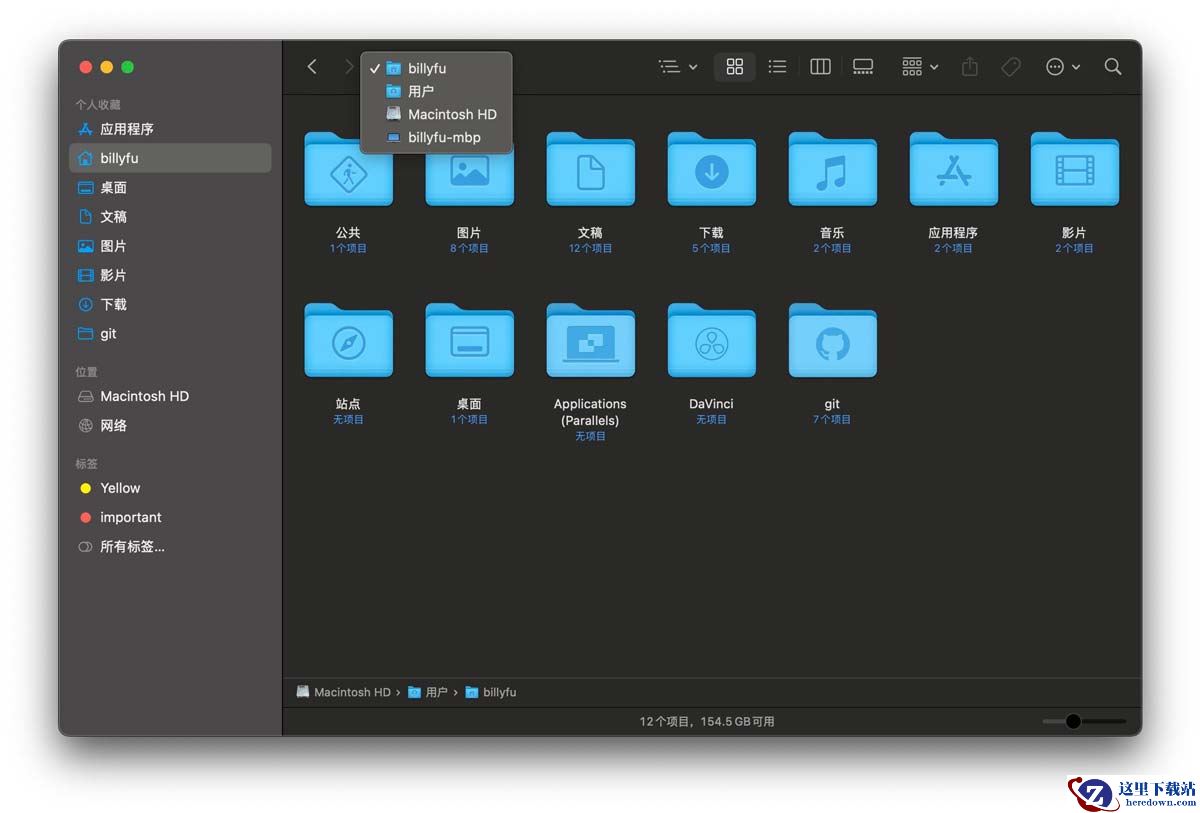Choose billyfu-mbp in the path menu
This screenshot has height=813, width=1200.
pyautogui.click(x=443, y=137)
